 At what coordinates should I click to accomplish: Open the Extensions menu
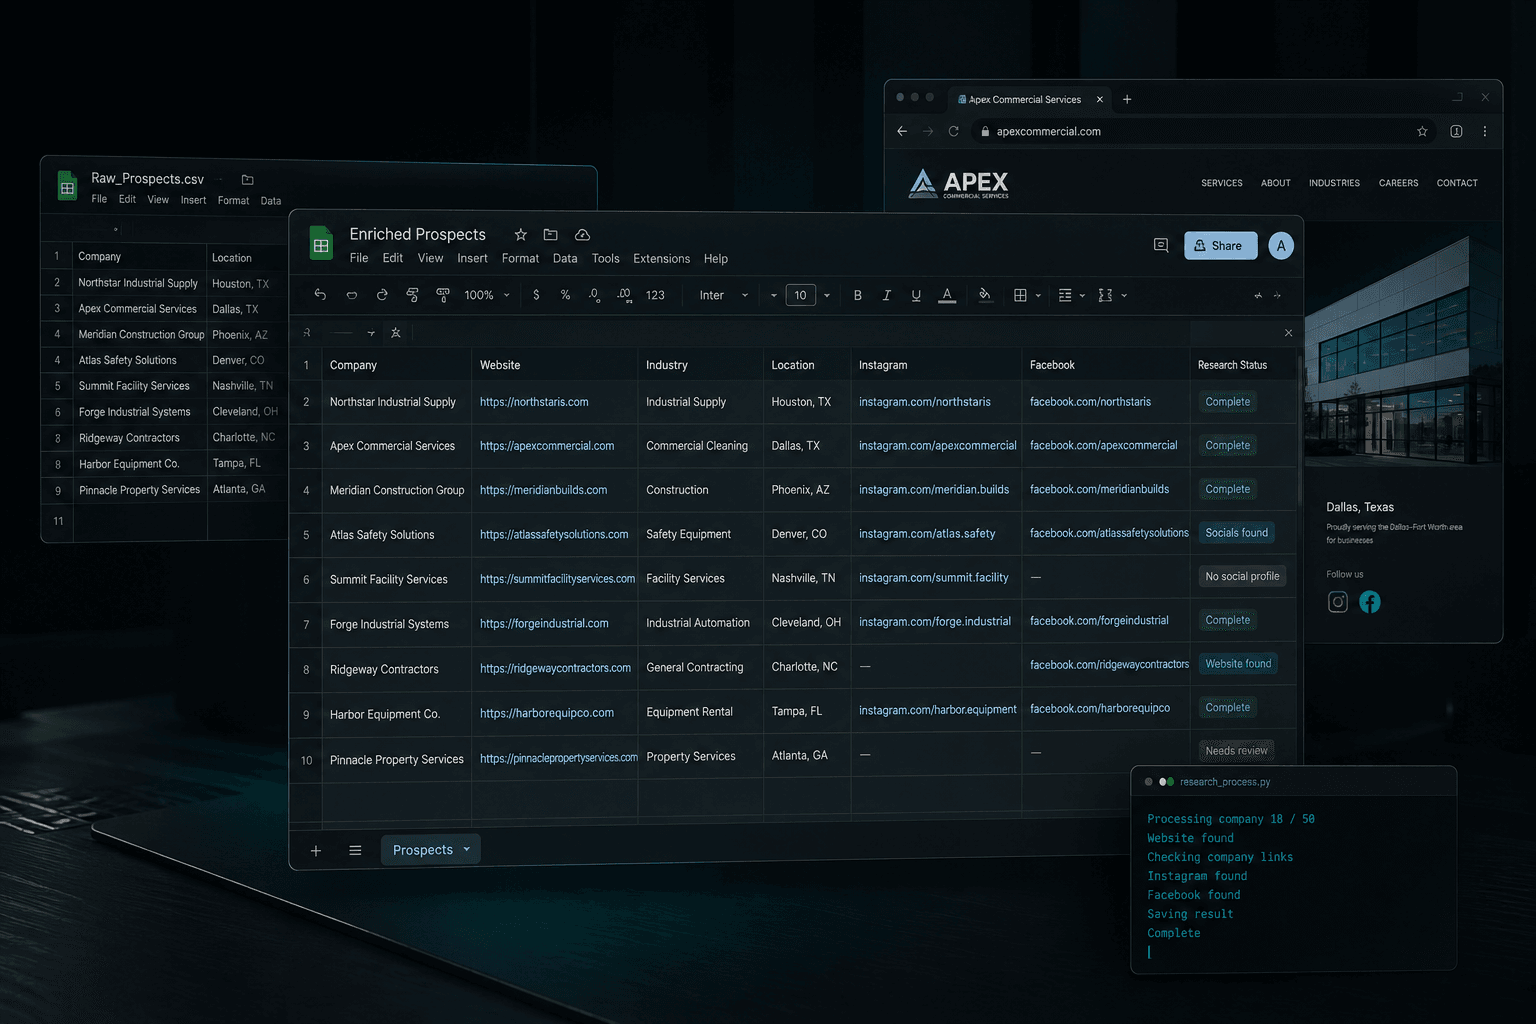(661, 259)
